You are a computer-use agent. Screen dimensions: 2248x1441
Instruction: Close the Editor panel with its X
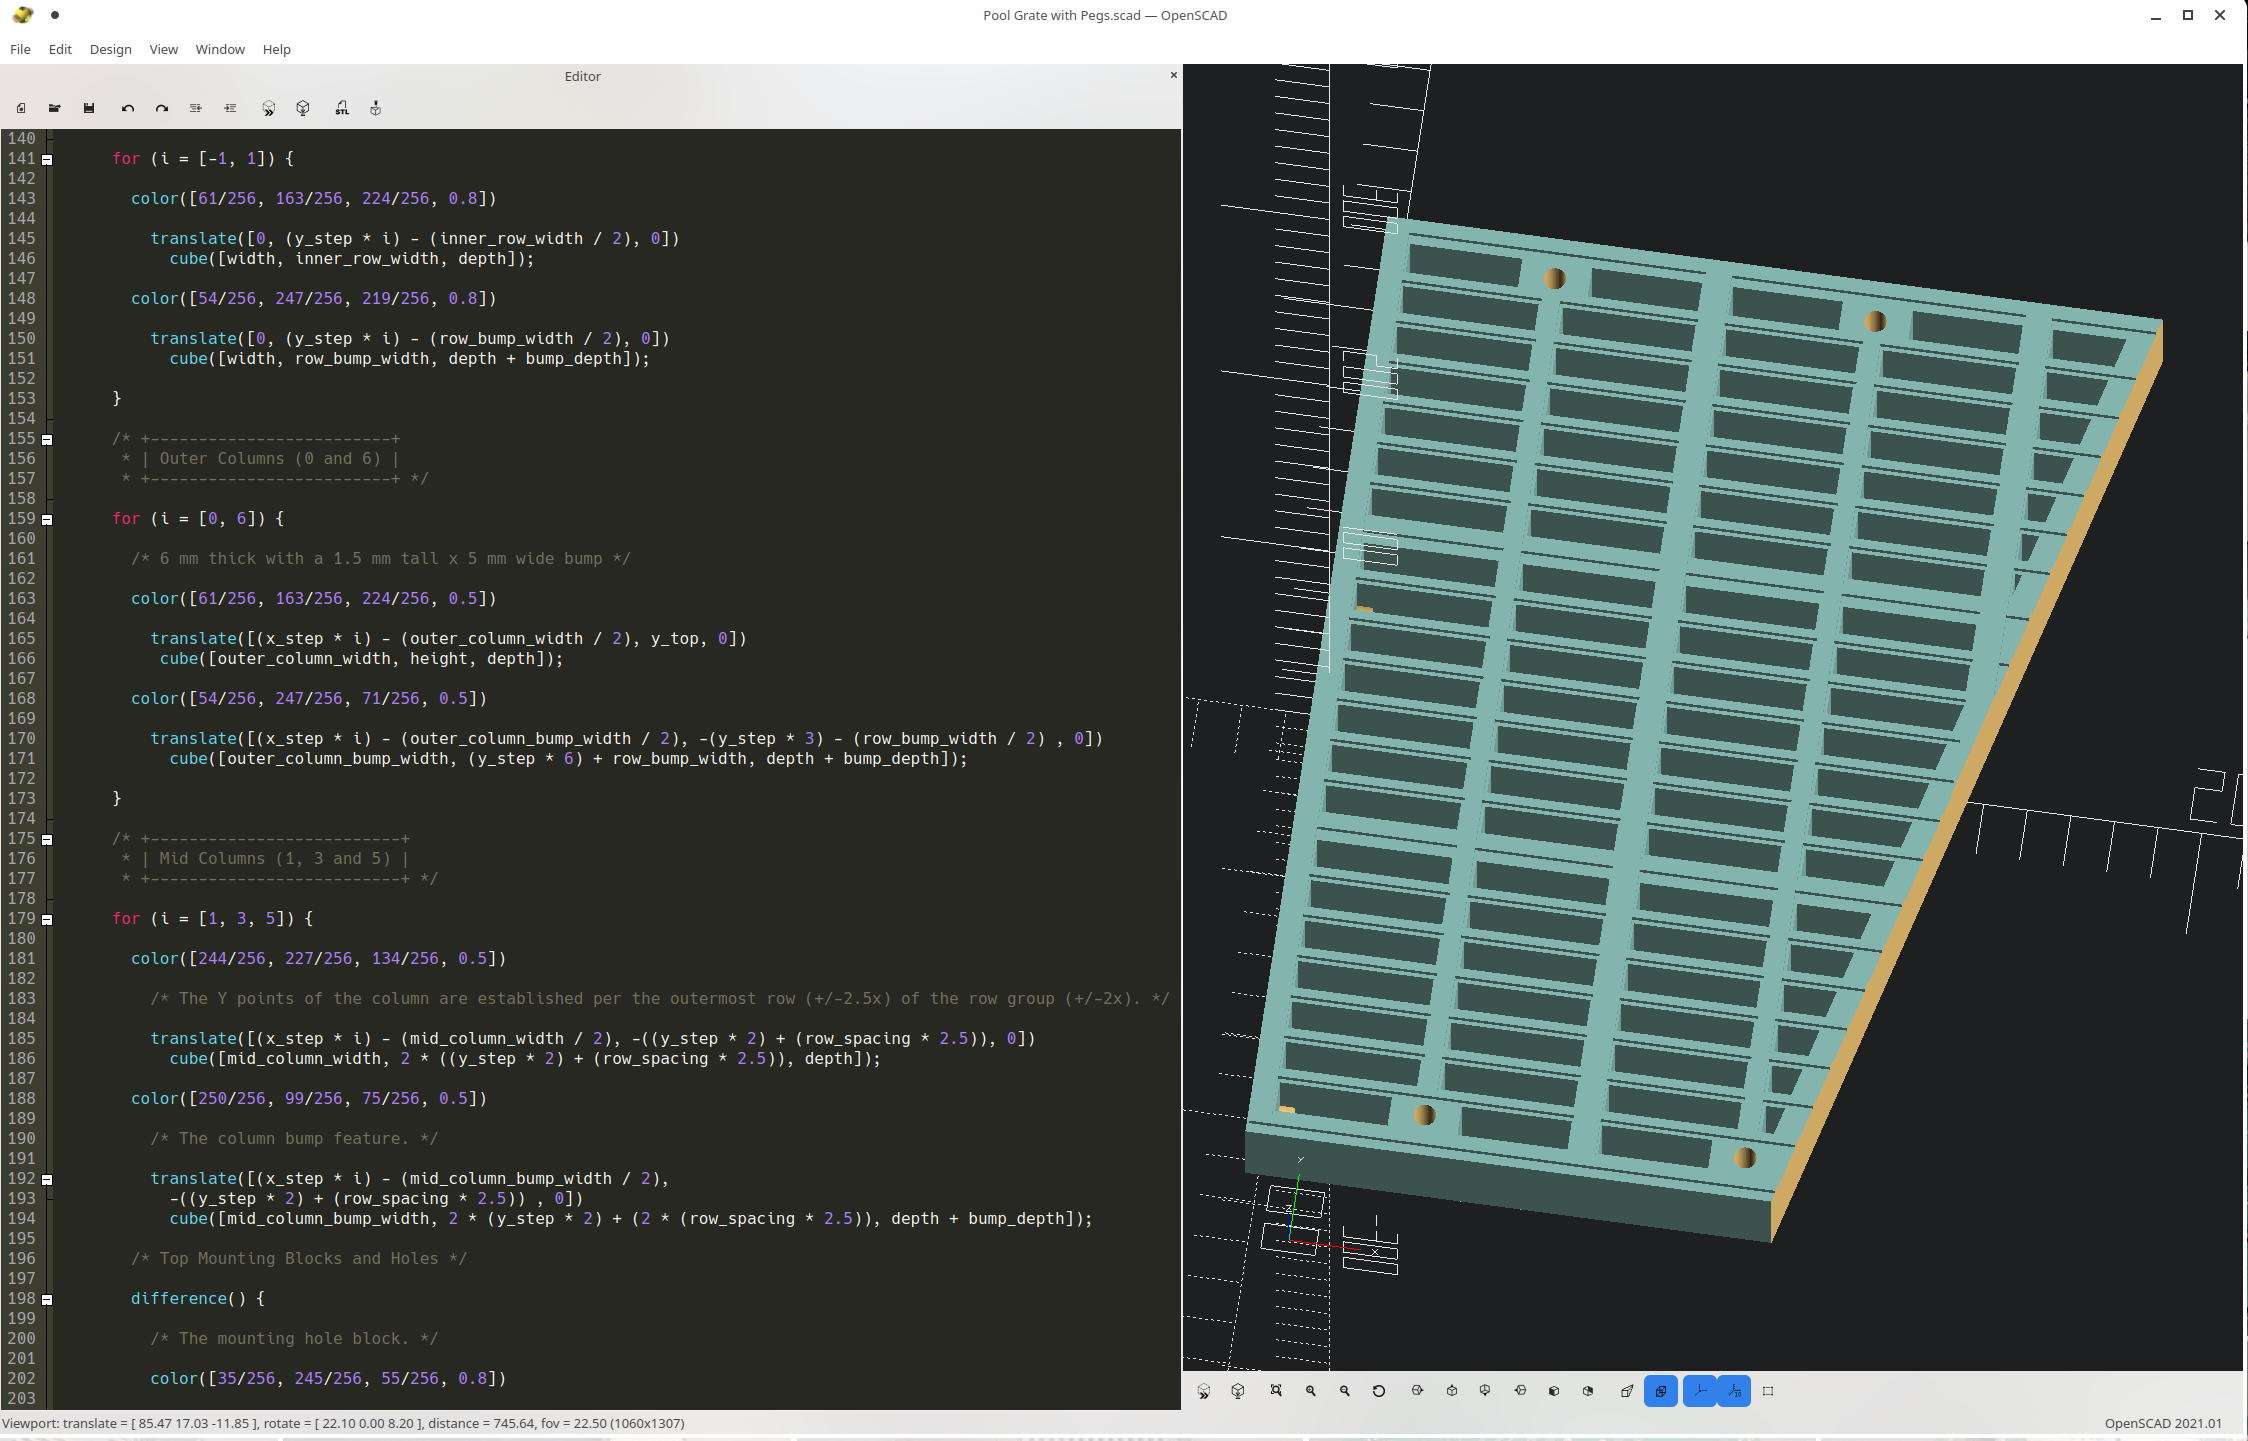(1173, 75)
